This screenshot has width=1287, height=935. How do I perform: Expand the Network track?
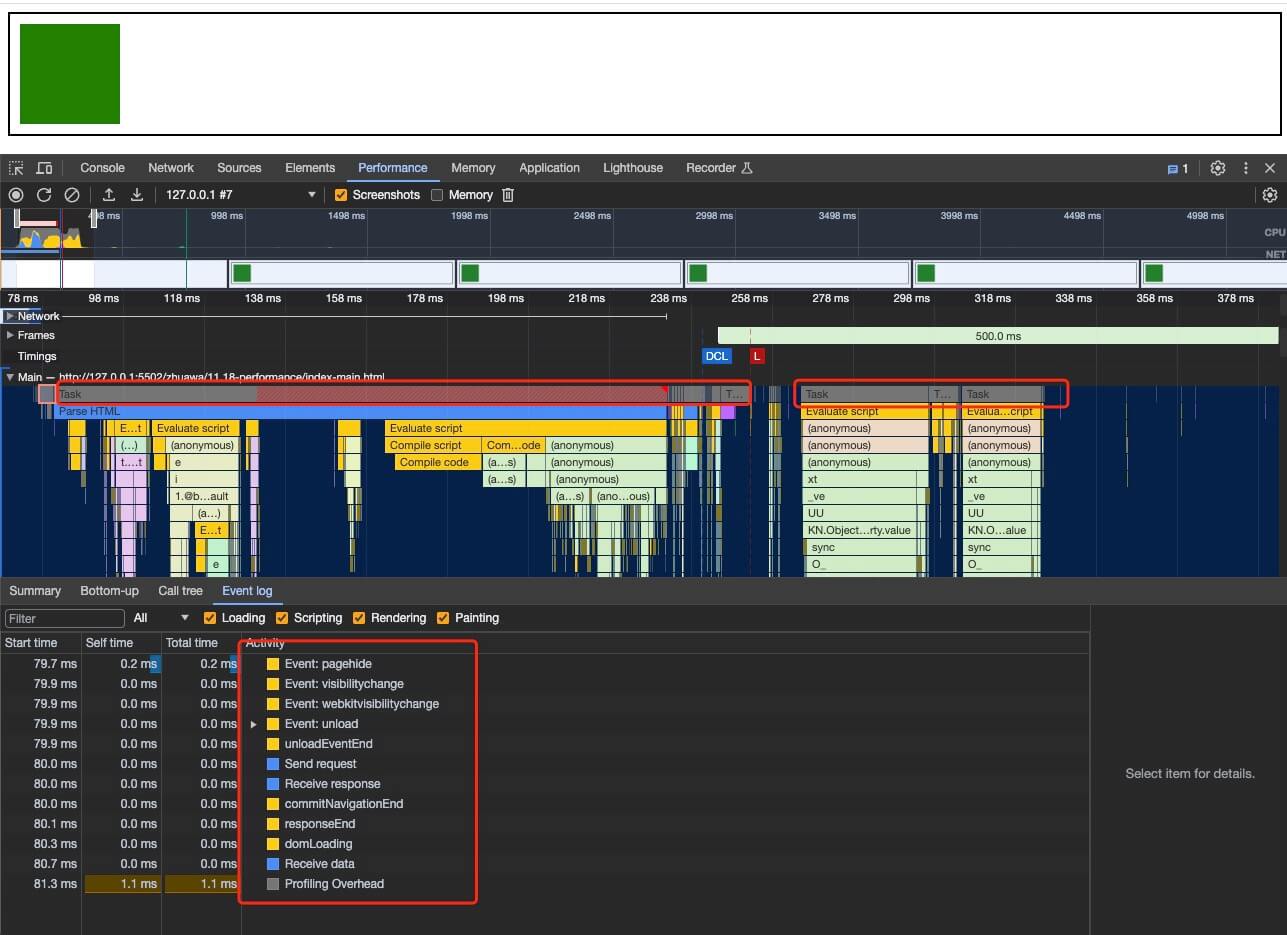[10, 316]
